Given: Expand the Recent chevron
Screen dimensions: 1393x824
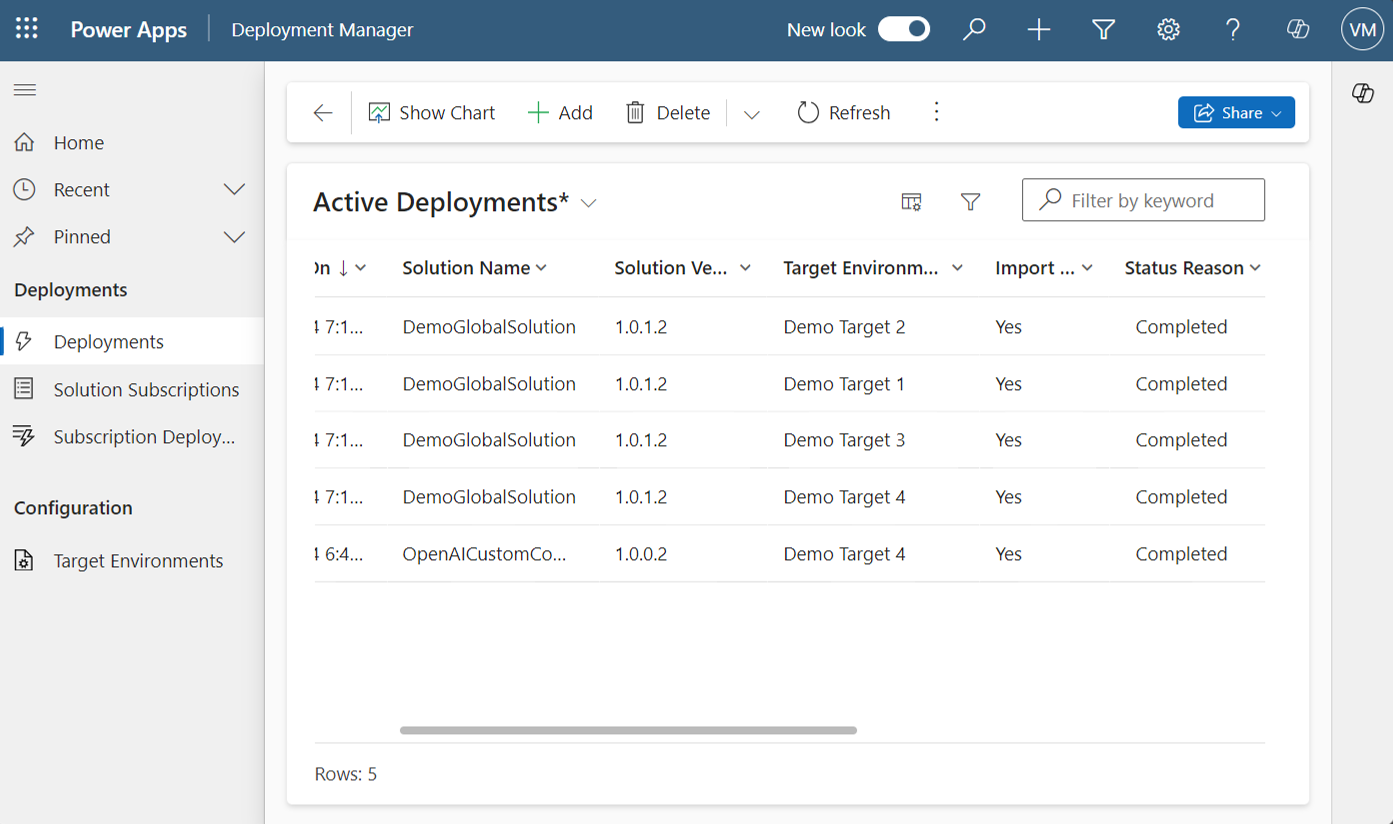Looking at the screenshot, I should pyautogui.click(x=234, y=190).
